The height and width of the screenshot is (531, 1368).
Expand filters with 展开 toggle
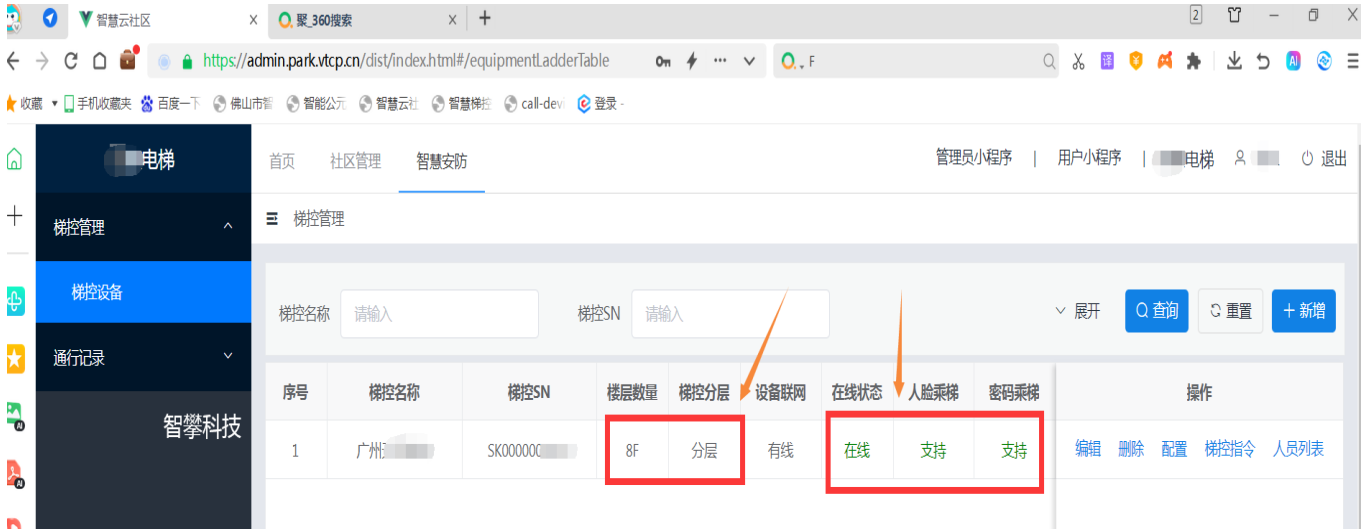point(1078,311)
